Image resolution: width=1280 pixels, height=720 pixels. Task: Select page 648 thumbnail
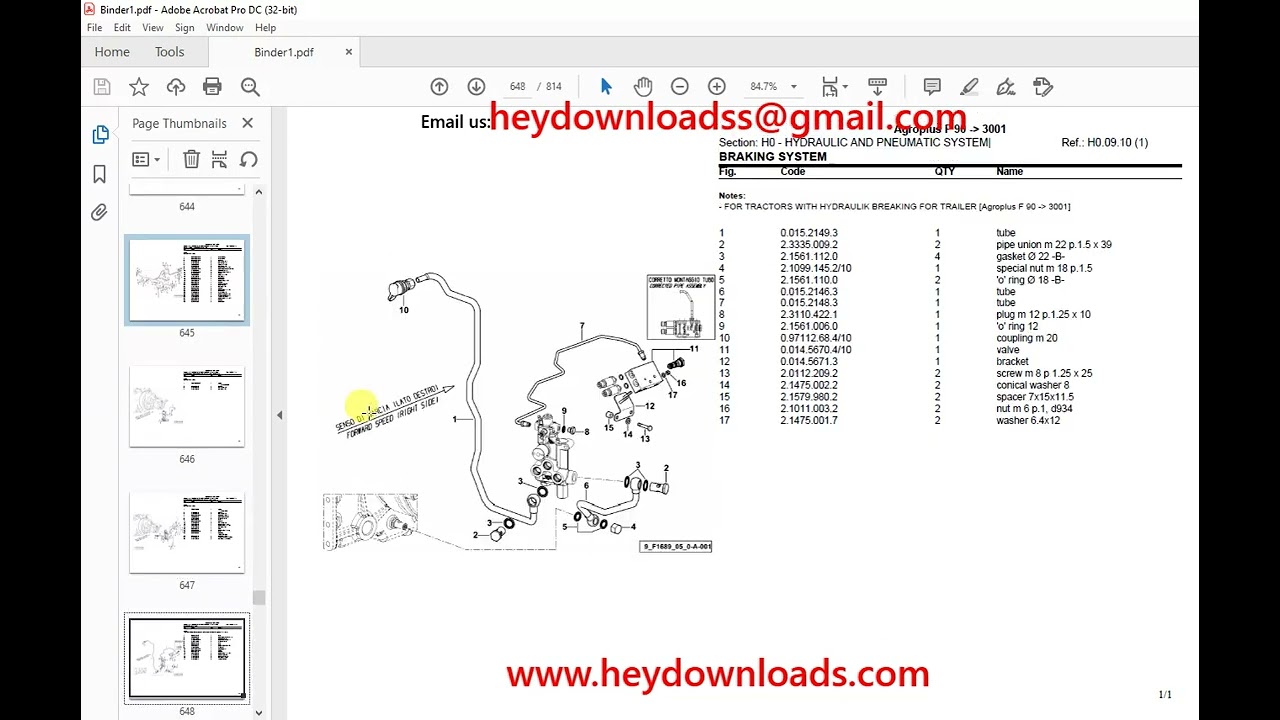(187, 659)
